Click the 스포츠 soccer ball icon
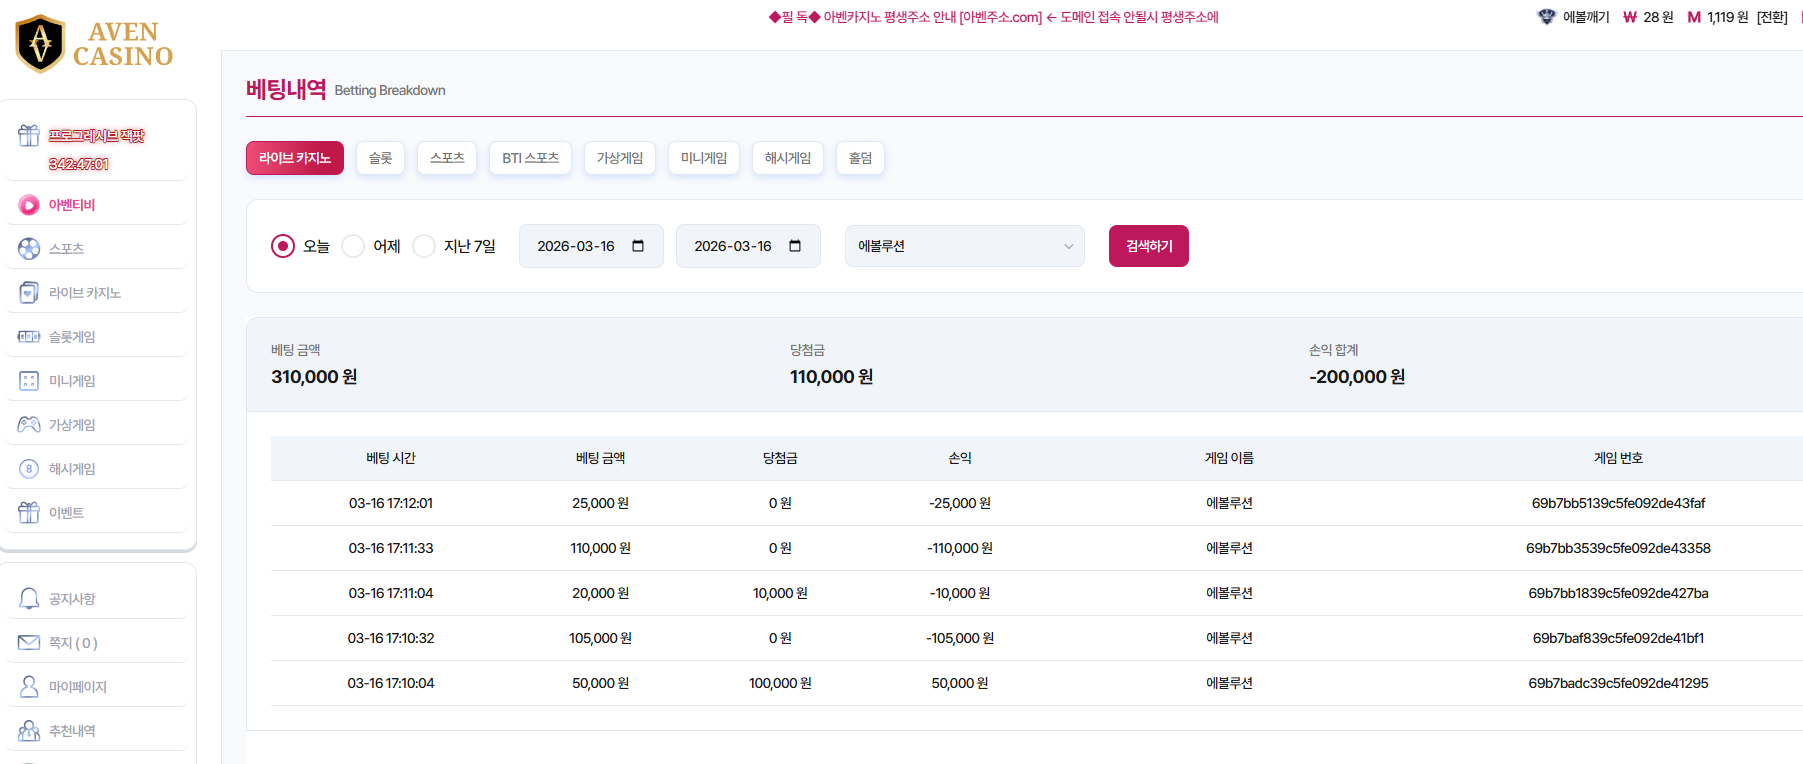 tap(29, 249)
